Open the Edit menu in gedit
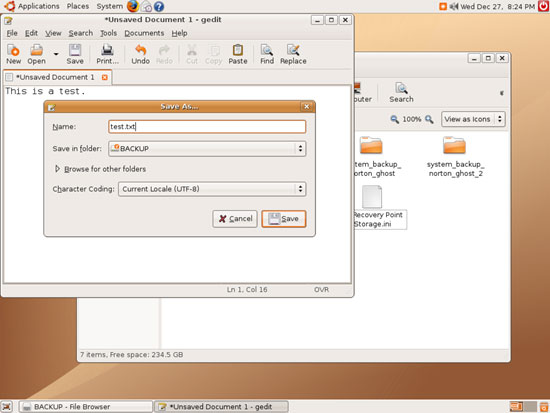 [x=31, y=33]
